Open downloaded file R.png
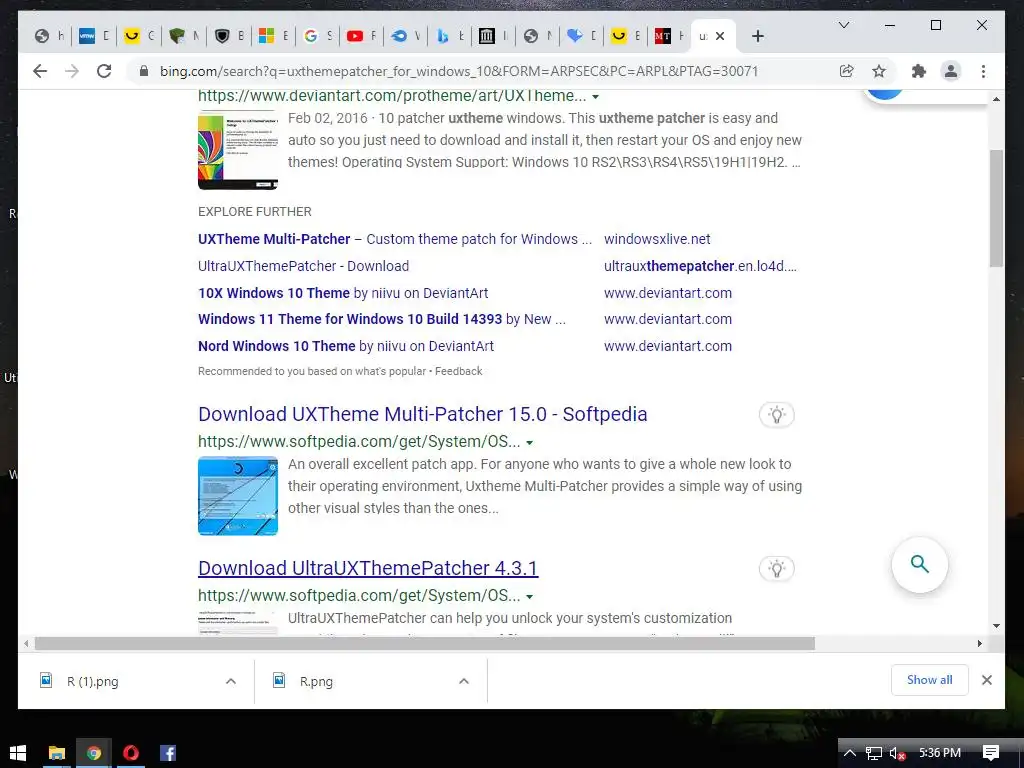 (x=316, y=681)
